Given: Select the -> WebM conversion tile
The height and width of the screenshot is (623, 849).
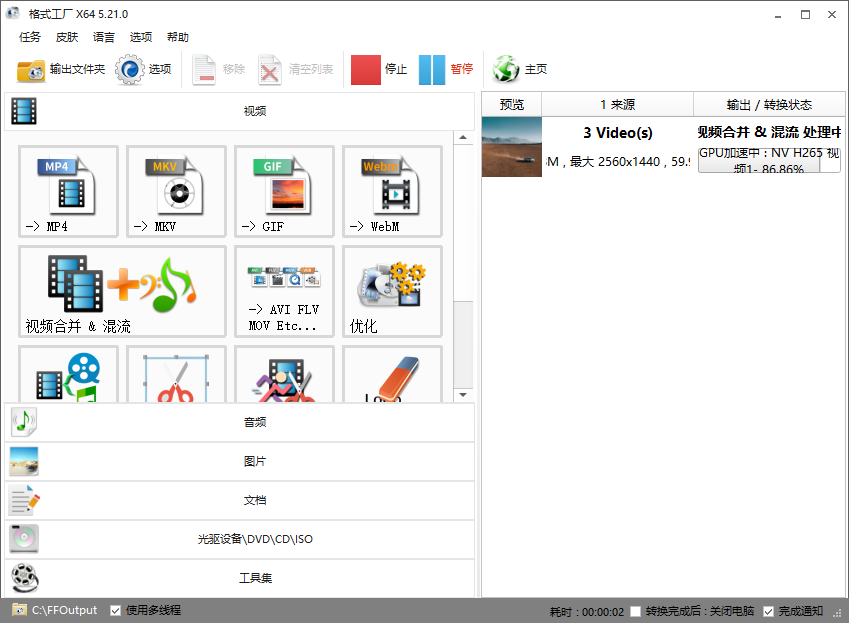Looking at the screenshot, I should 393,191.
